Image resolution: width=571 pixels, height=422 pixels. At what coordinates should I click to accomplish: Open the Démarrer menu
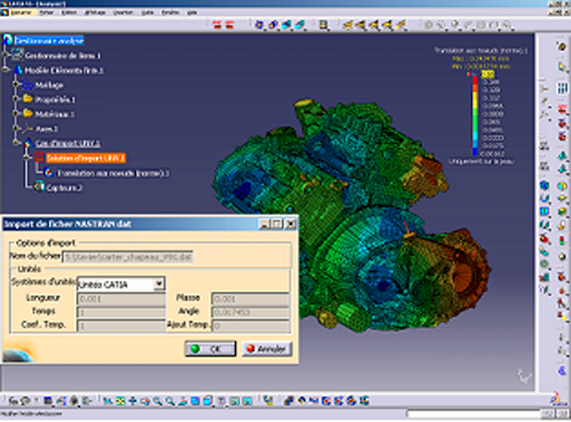point(21,12)
